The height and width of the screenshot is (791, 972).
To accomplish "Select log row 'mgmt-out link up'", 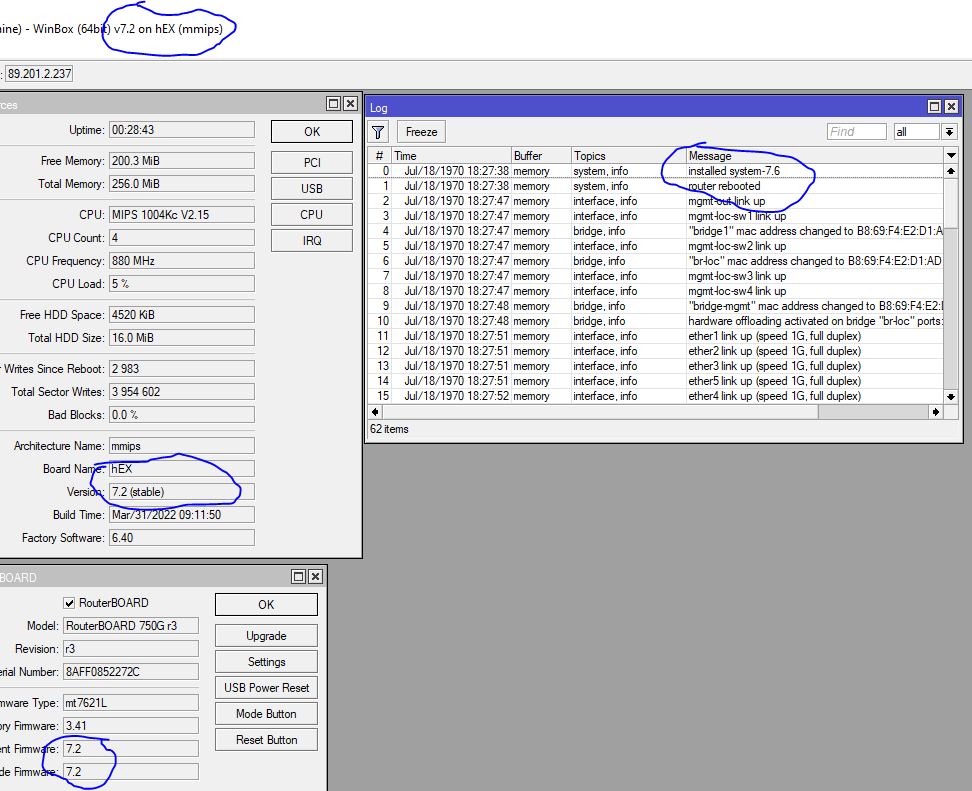I will click(656, 201).
